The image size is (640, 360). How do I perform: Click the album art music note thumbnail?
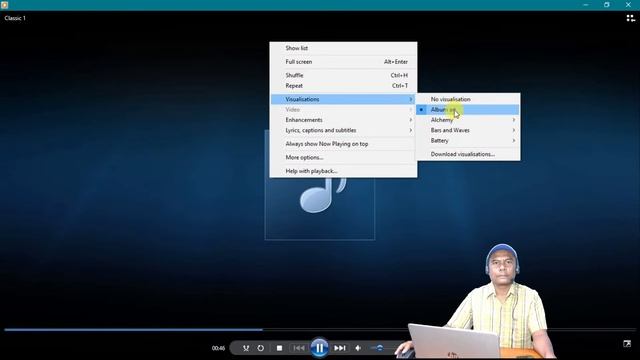tap(320, 208)
